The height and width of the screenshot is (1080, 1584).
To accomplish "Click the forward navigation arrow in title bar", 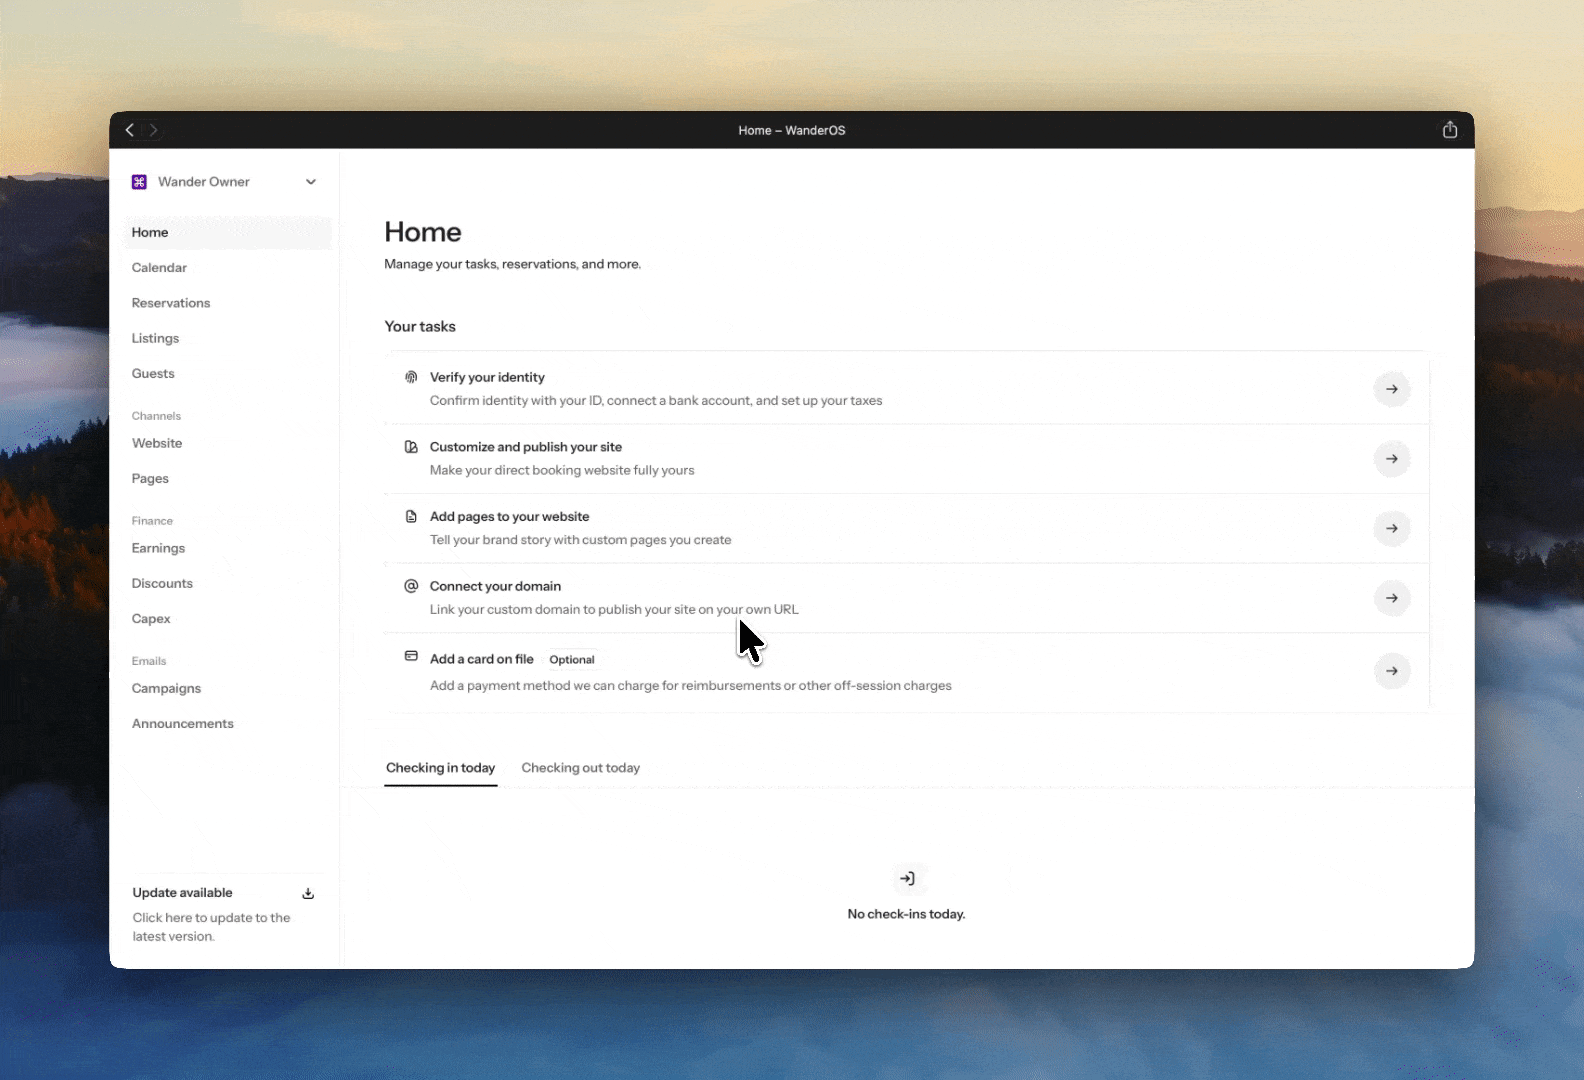I will (153, 130).
